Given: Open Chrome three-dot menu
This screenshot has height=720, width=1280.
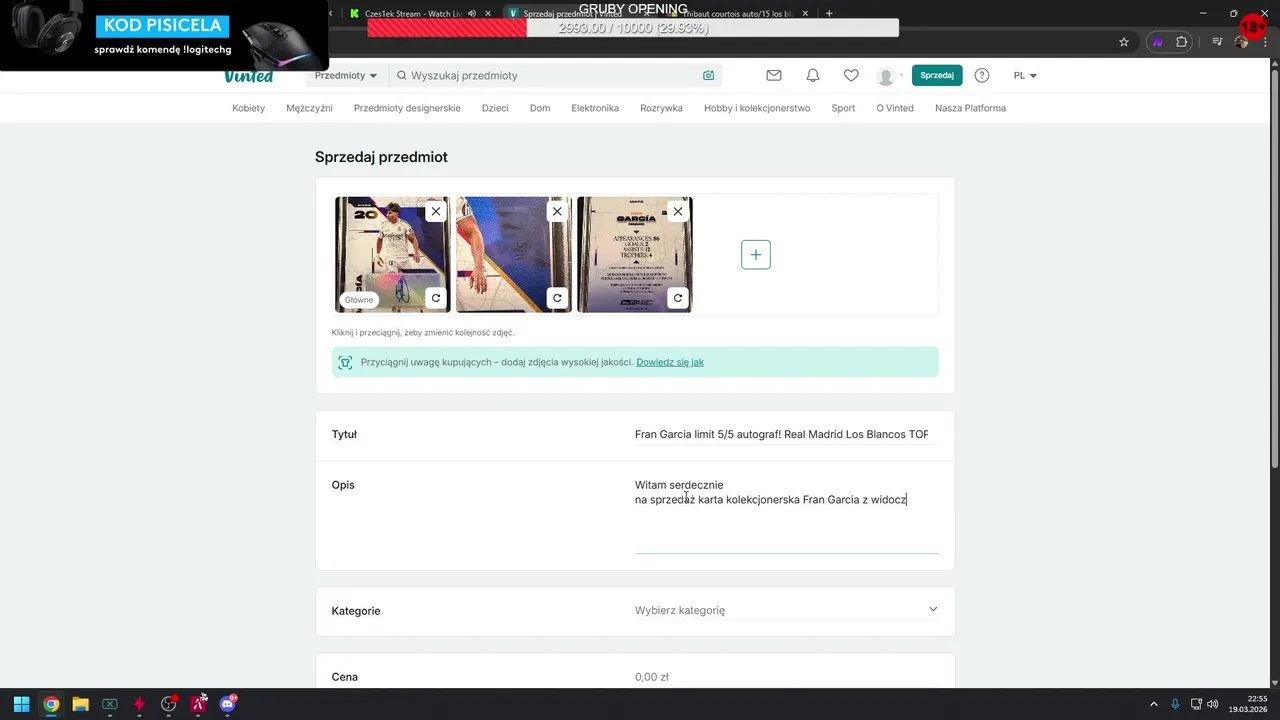Looking at the screenshot, I should pos(1264,42).
